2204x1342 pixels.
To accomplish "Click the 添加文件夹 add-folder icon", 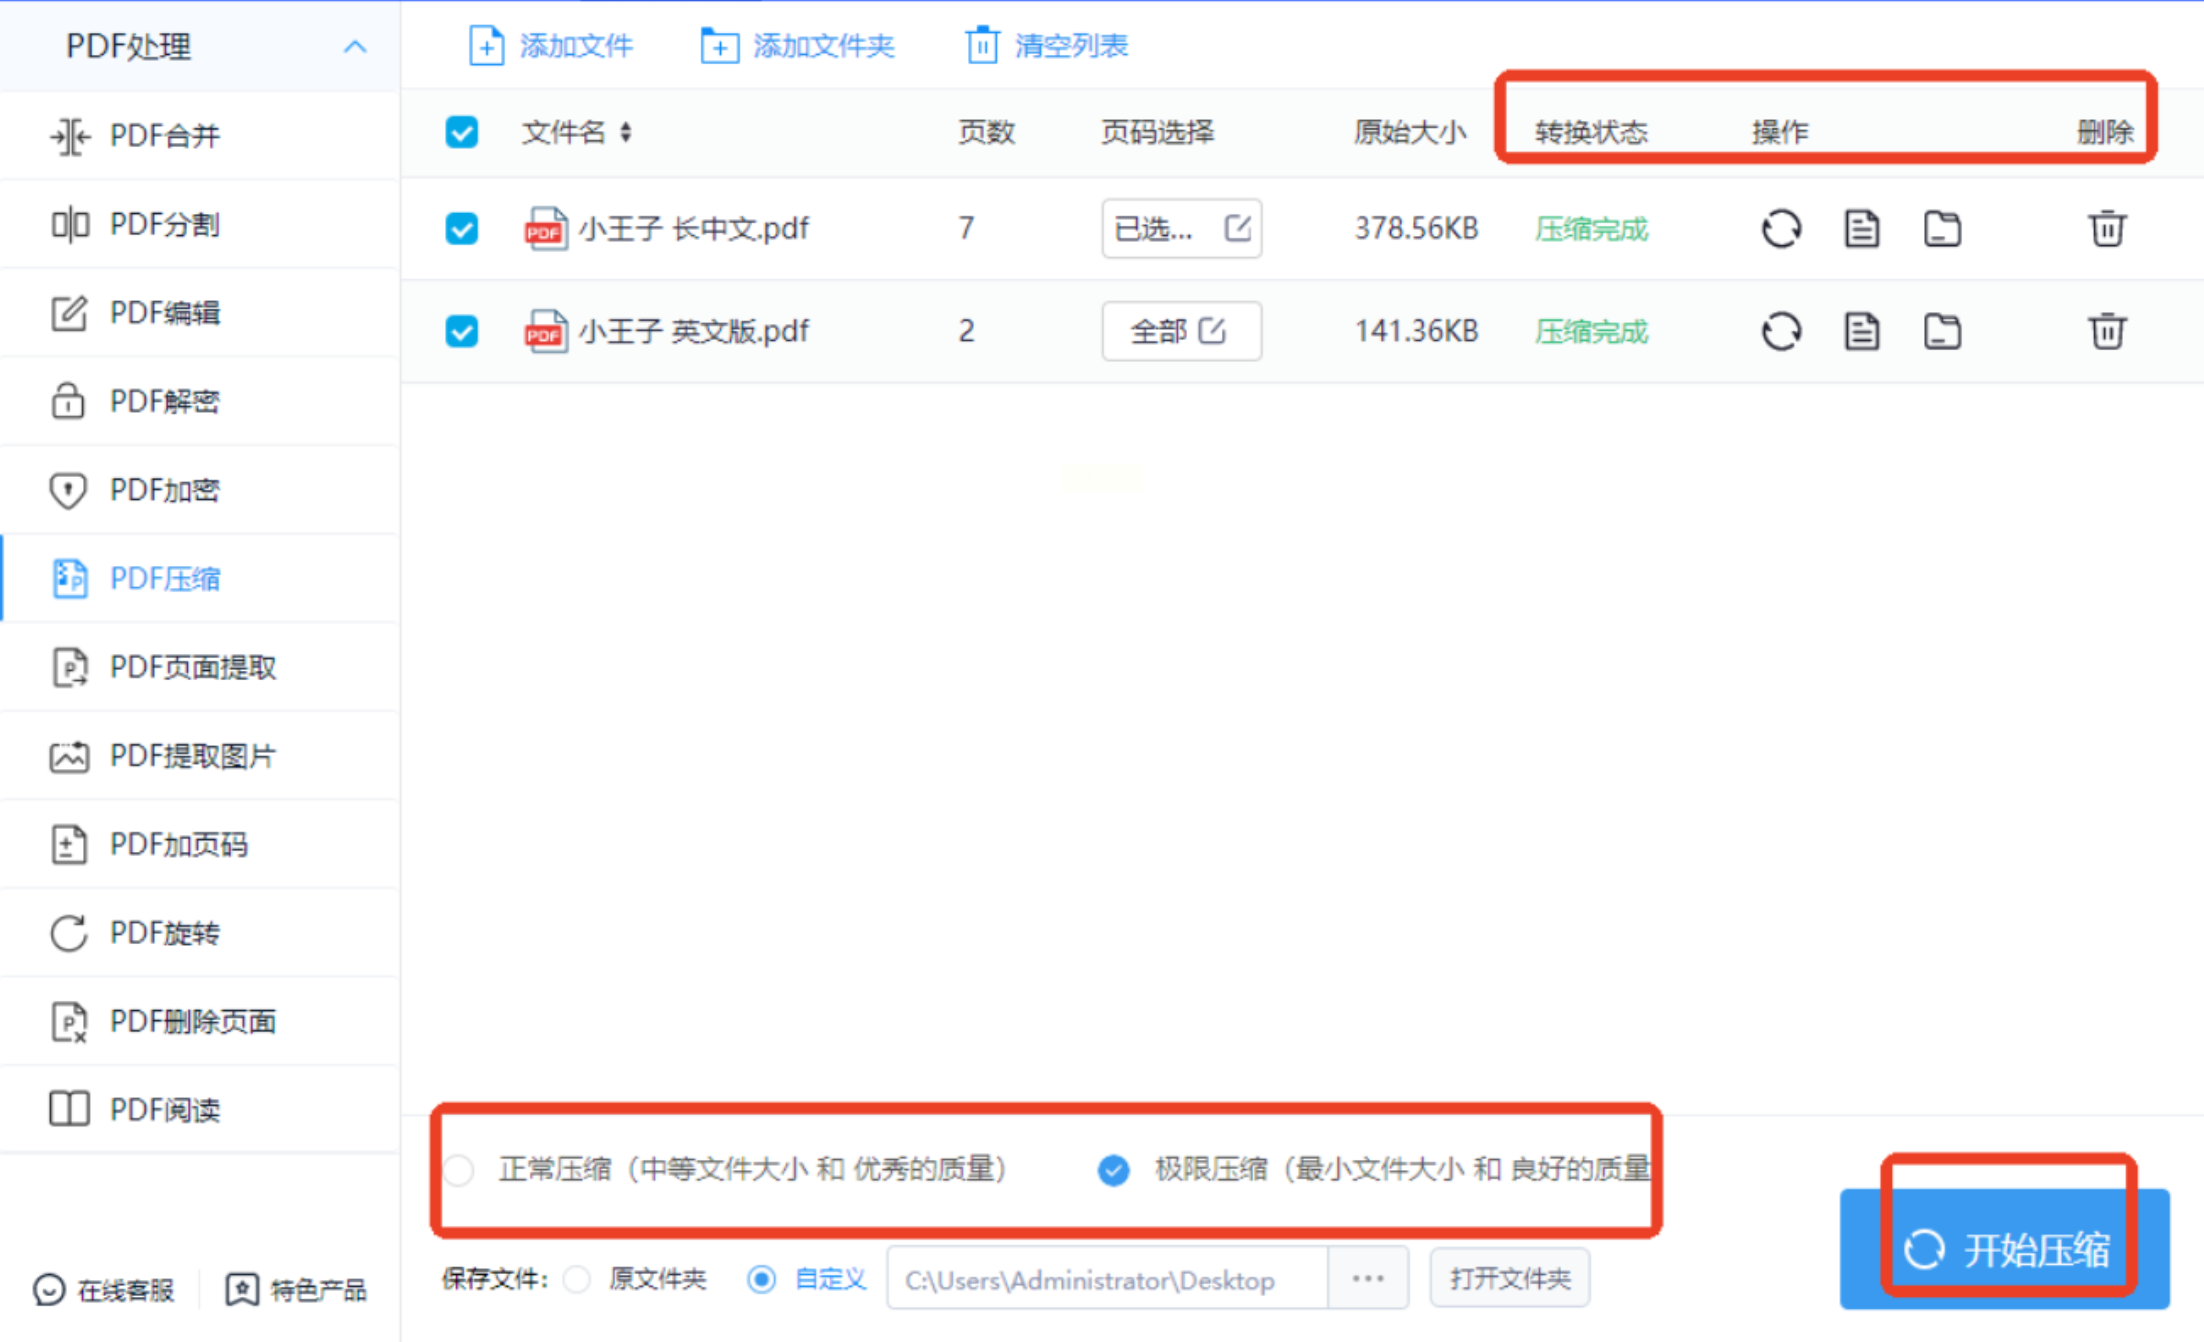I will pos(719,46).
